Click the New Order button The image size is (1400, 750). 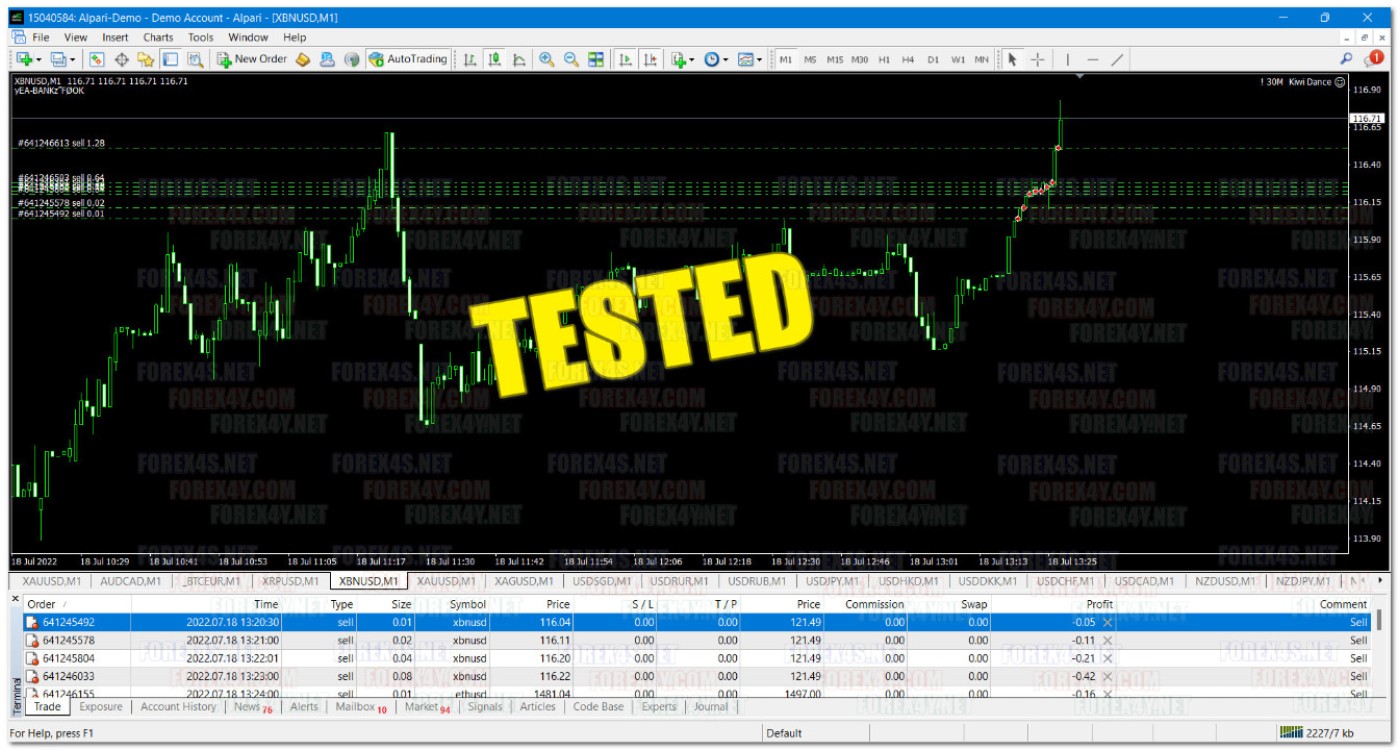pos(250,60)
